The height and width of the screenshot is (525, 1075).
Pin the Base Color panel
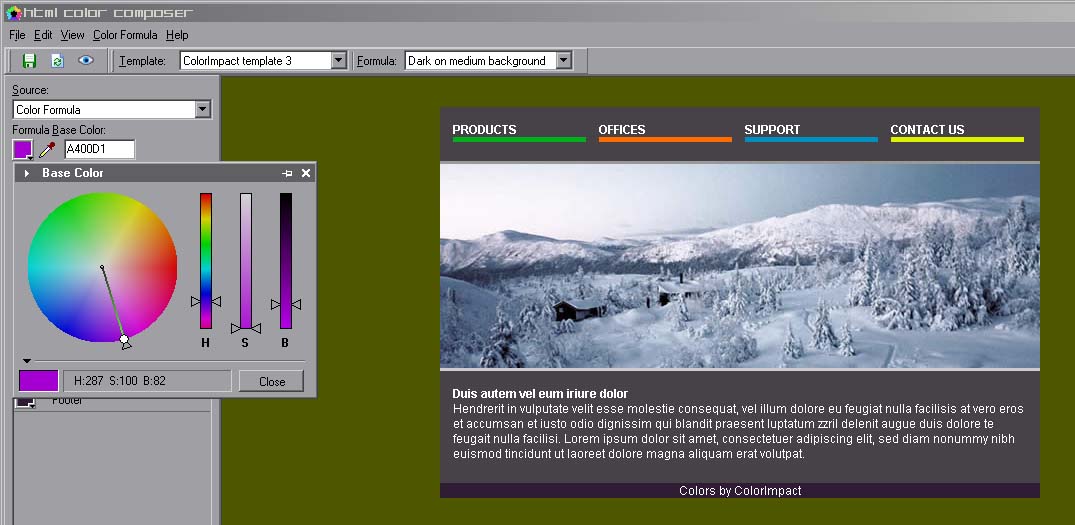pyautogui.click(x=287, y=173)
